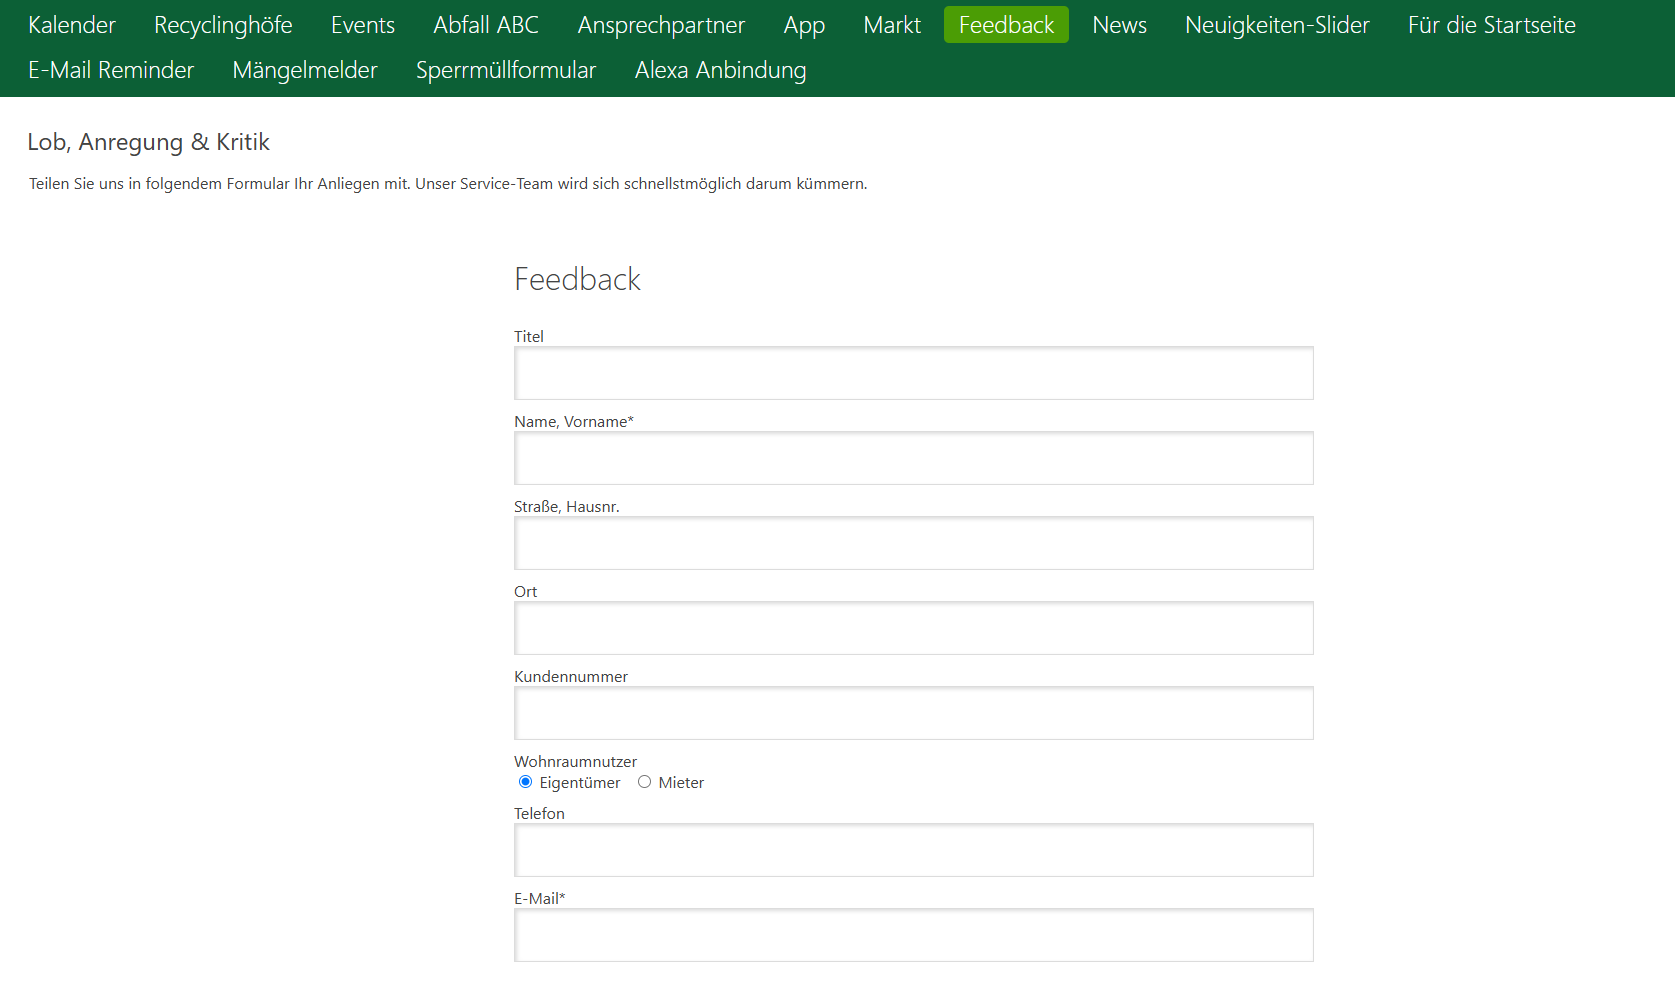This screenshot has width=1675, height=995.
Task: Click the App menu item
Action: pyautogui.click(x=804, y=25)
